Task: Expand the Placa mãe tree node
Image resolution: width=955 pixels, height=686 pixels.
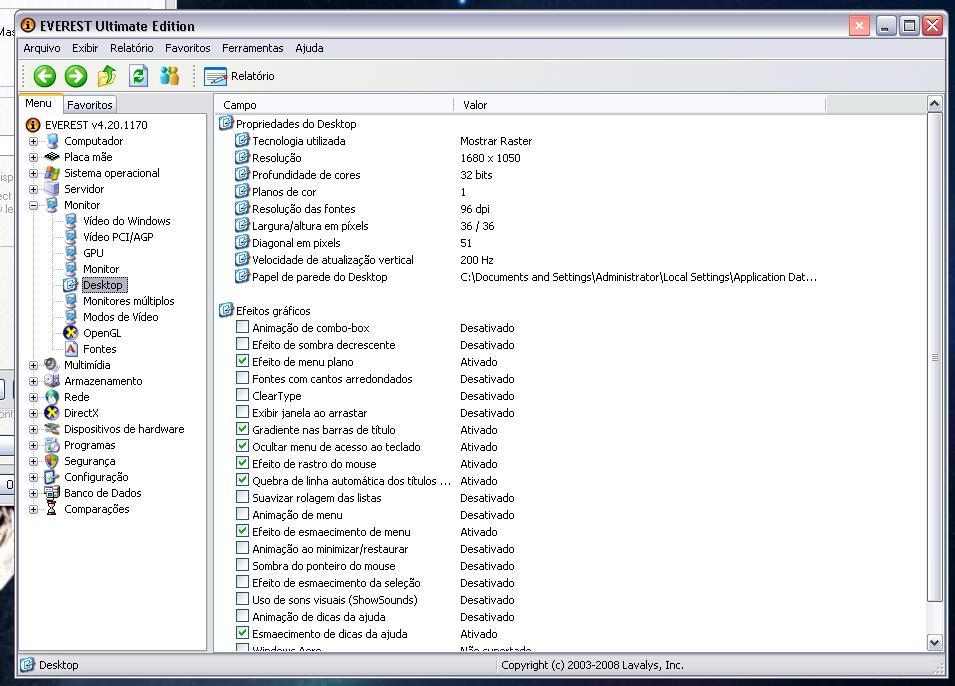Action: (33, 157)
